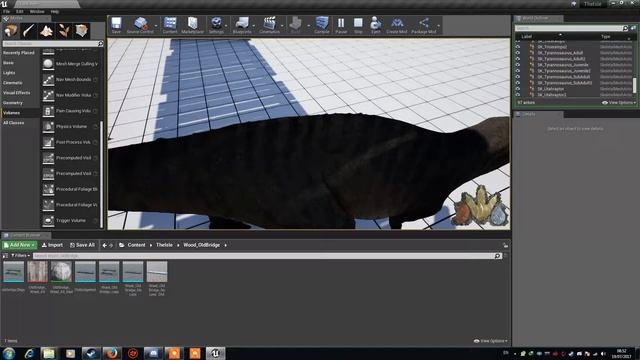Click the Create Mod toolbar icon

point(396,25)
